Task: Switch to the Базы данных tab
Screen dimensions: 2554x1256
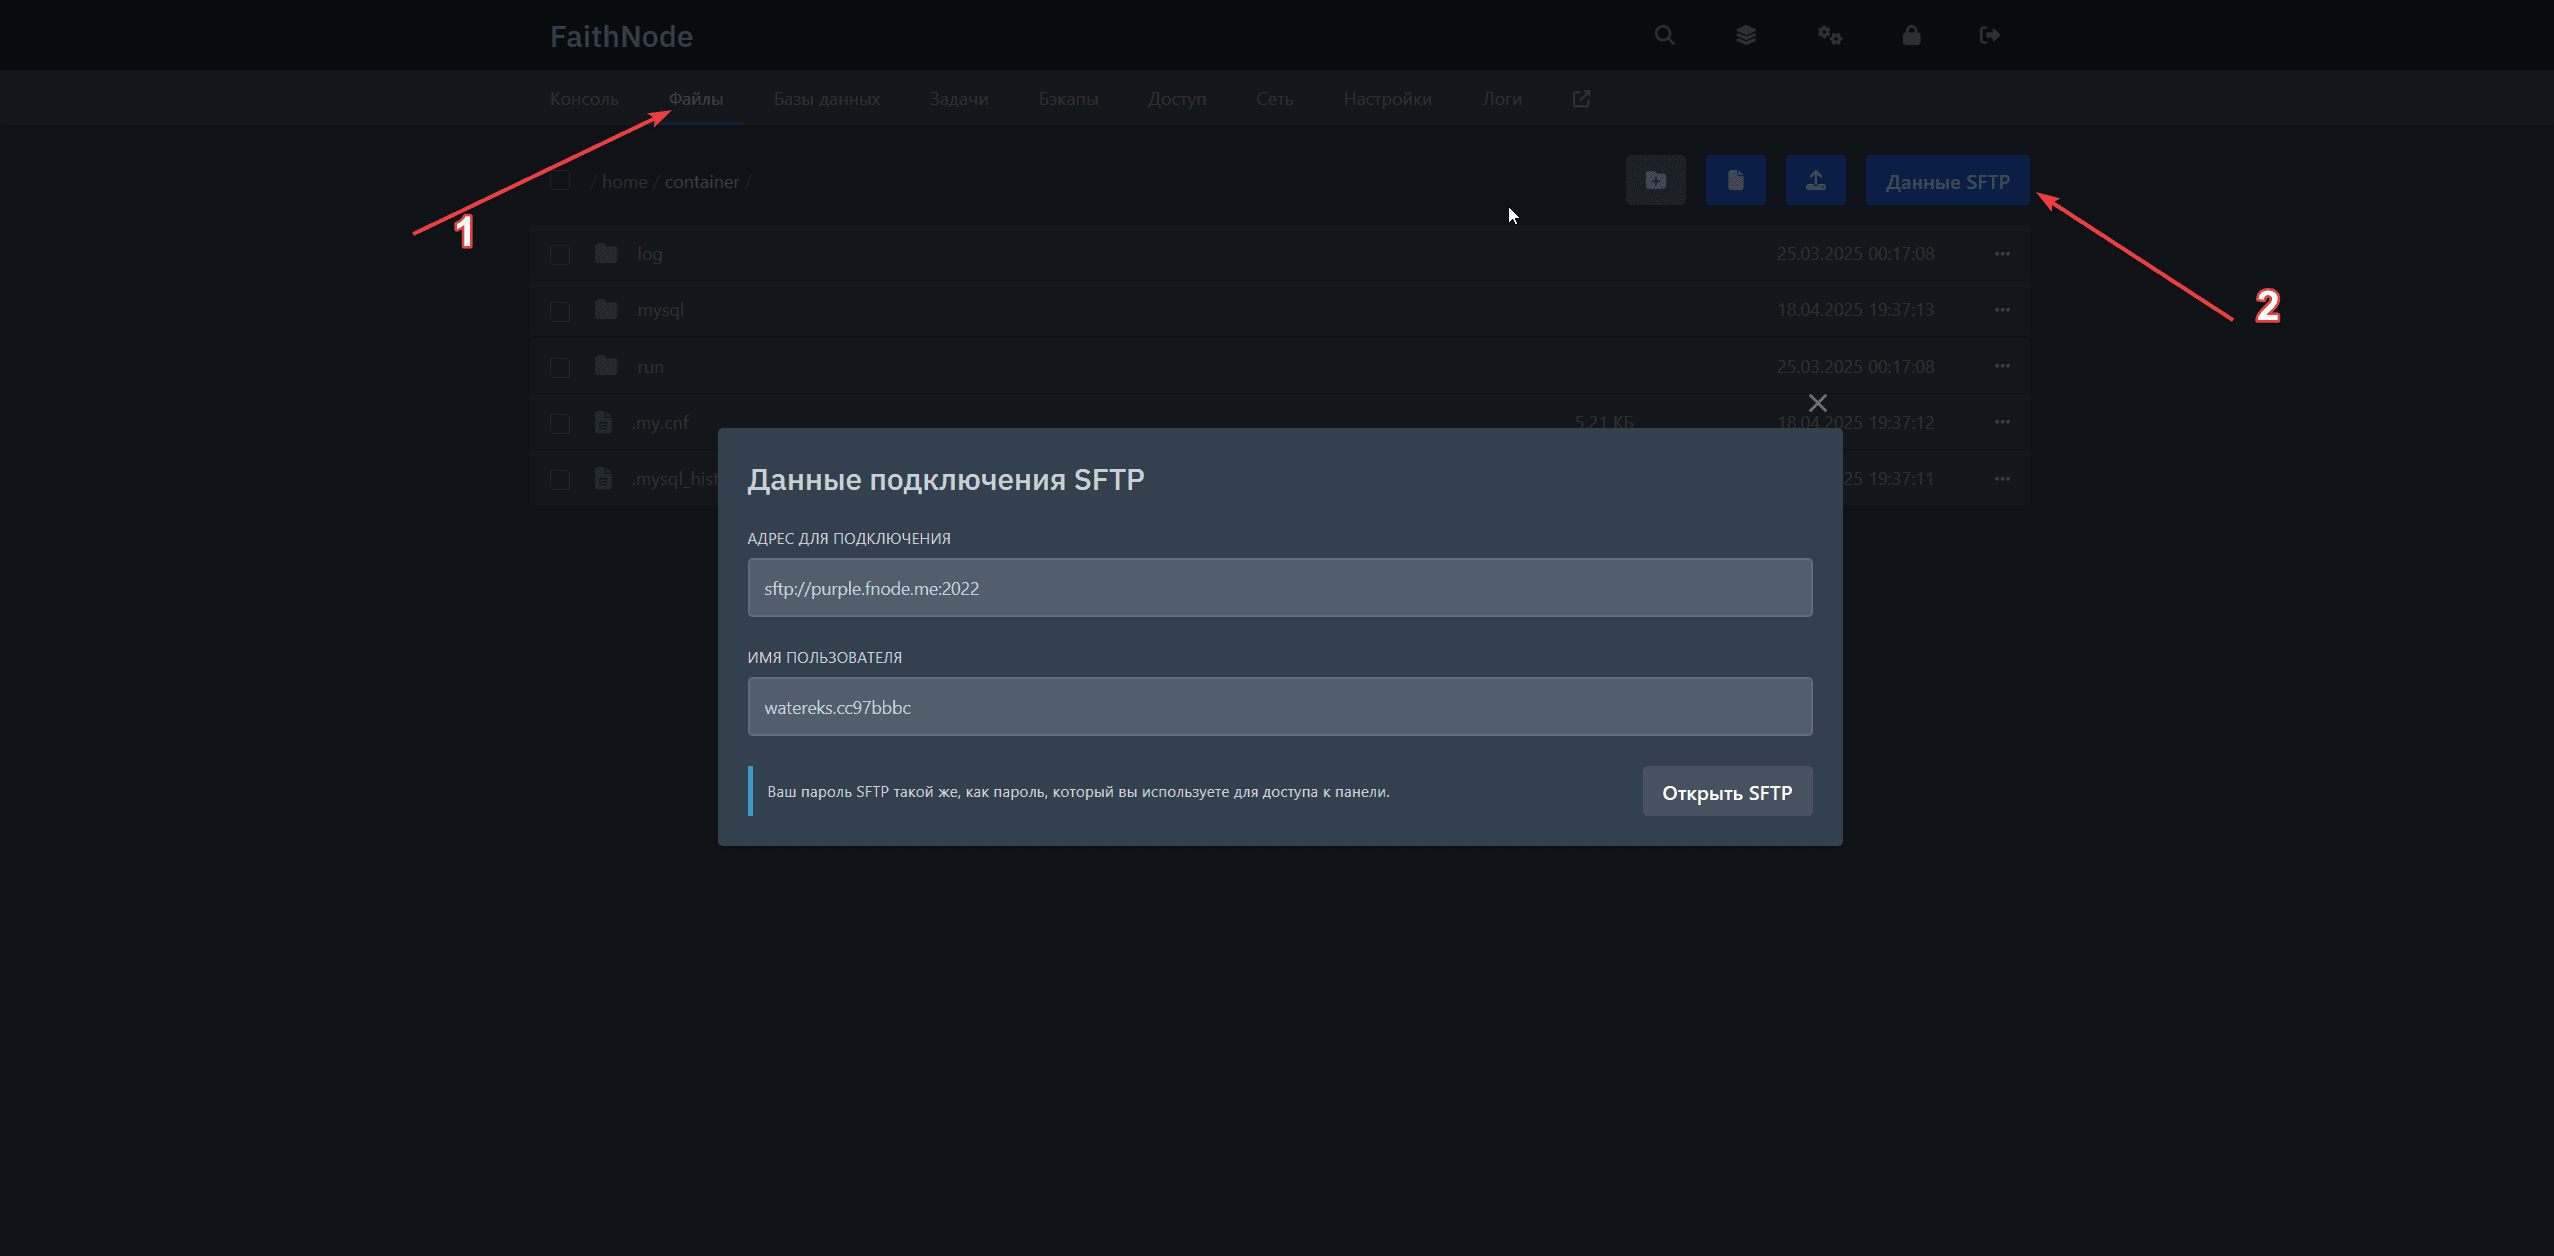Action: [x=826, y=99]
